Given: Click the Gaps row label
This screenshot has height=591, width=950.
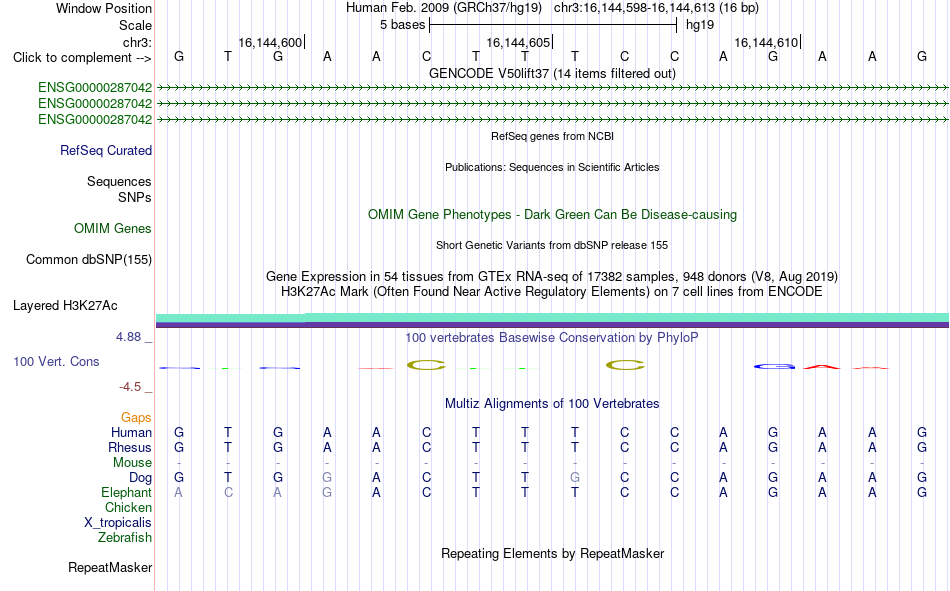Looking at the screenshot, I should pos(136,417).
